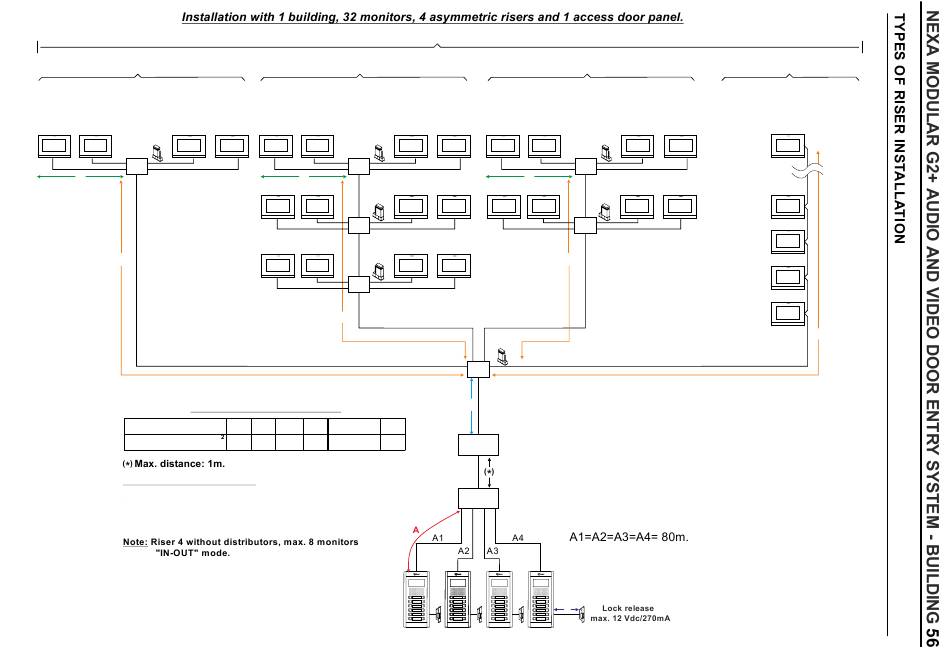Select the first riser's distributor box
Screen dimensions: 950x648
[x=136, y=167]
